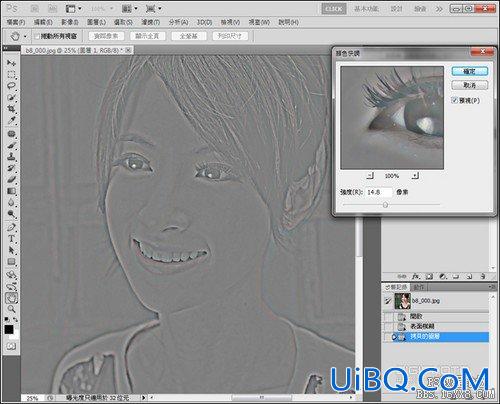Click the layer style fx icon

pyautogui.click(x=416, y=276)
